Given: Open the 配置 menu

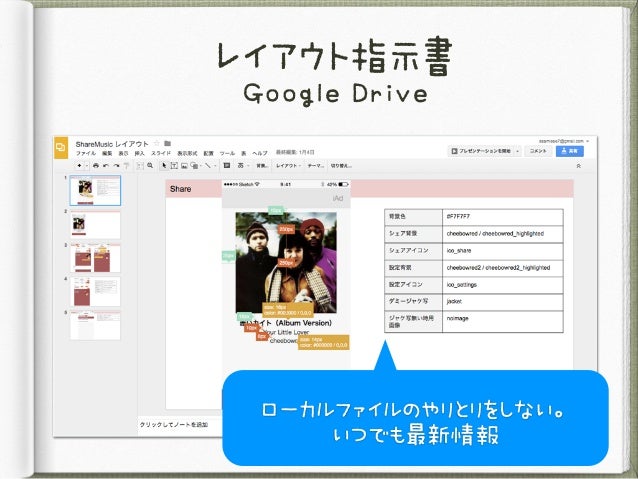Looking at the screenshot, I should 208,153.
